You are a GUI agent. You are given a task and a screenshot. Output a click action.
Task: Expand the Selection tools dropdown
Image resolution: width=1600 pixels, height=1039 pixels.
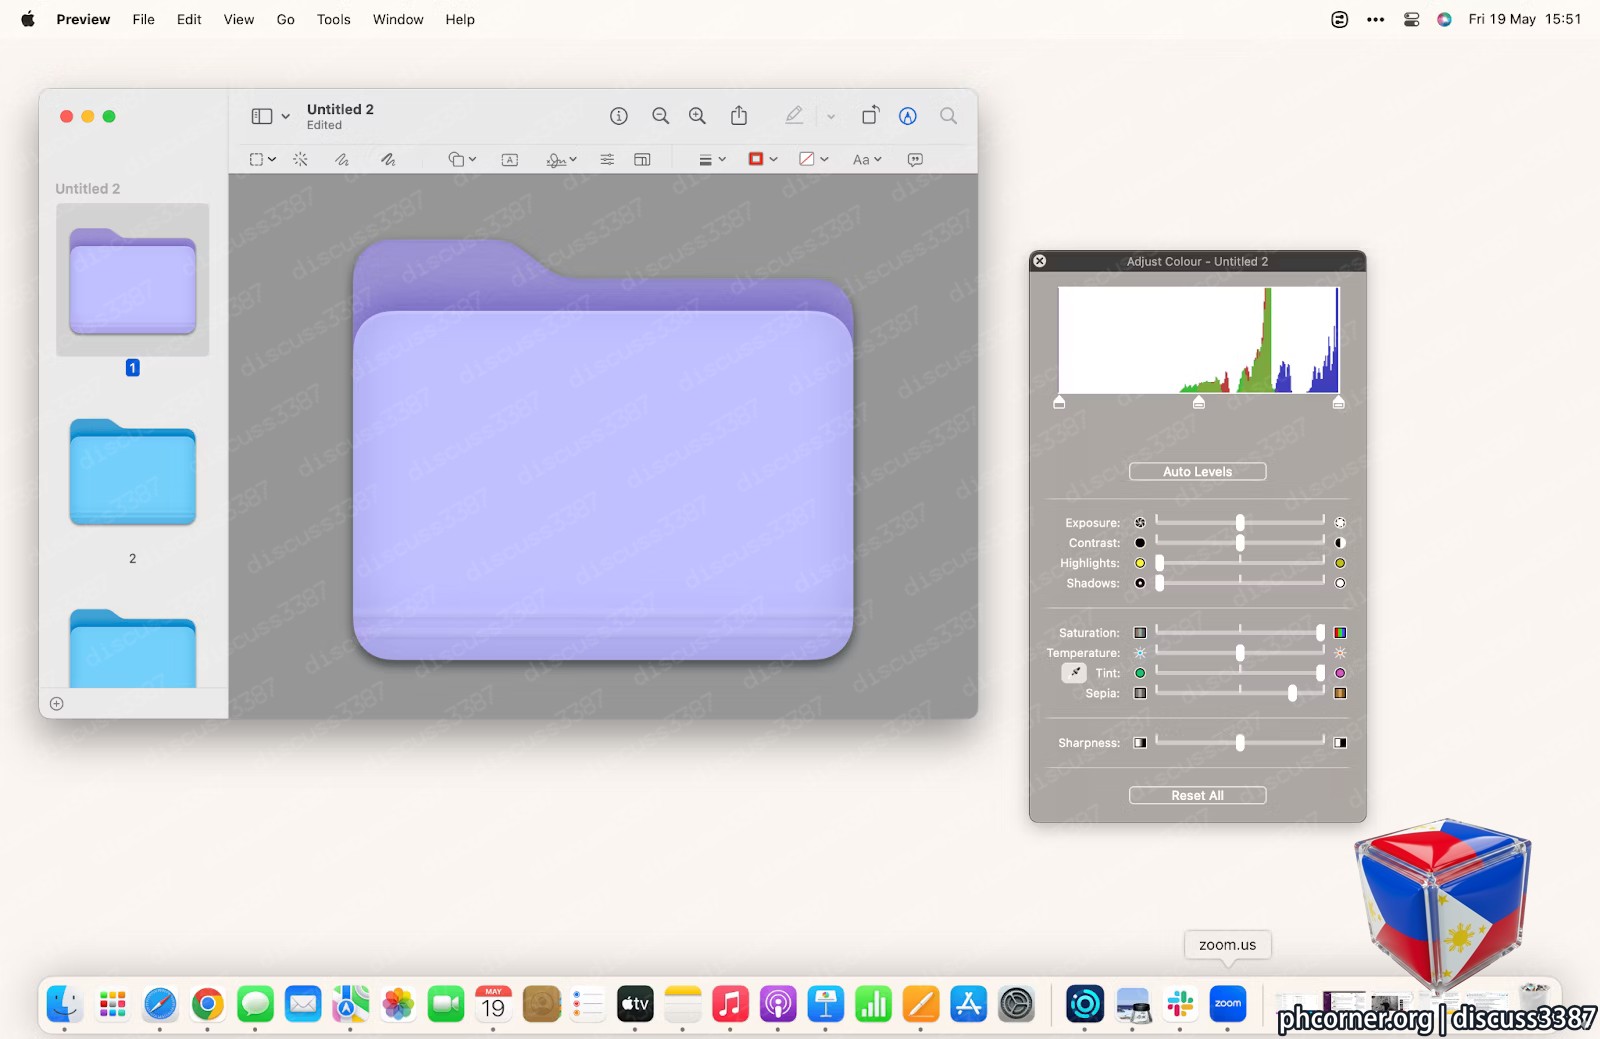[263, 159]
